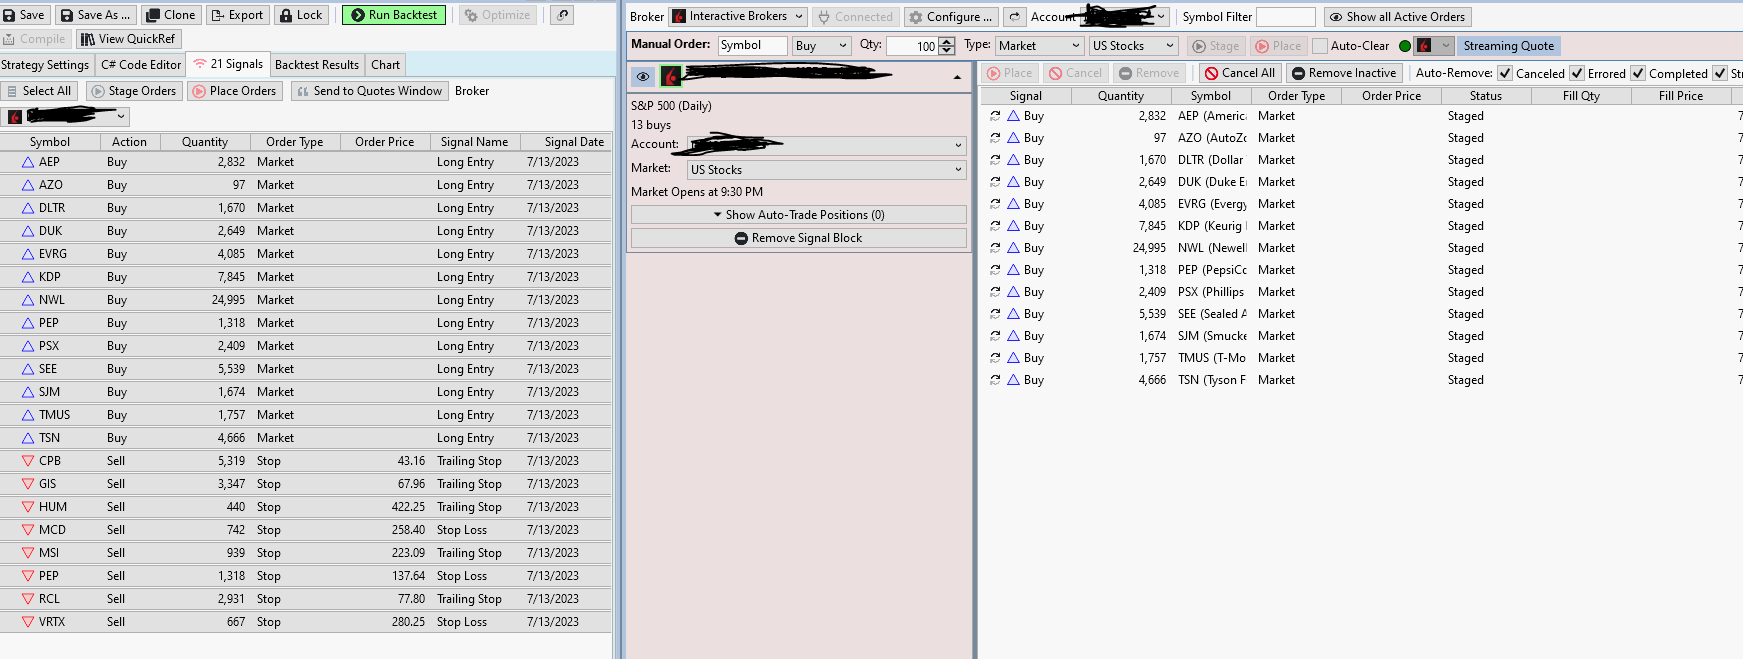Click the broker refresh arrow icon
The image size is (1743, 659).
click(1014, 17)
